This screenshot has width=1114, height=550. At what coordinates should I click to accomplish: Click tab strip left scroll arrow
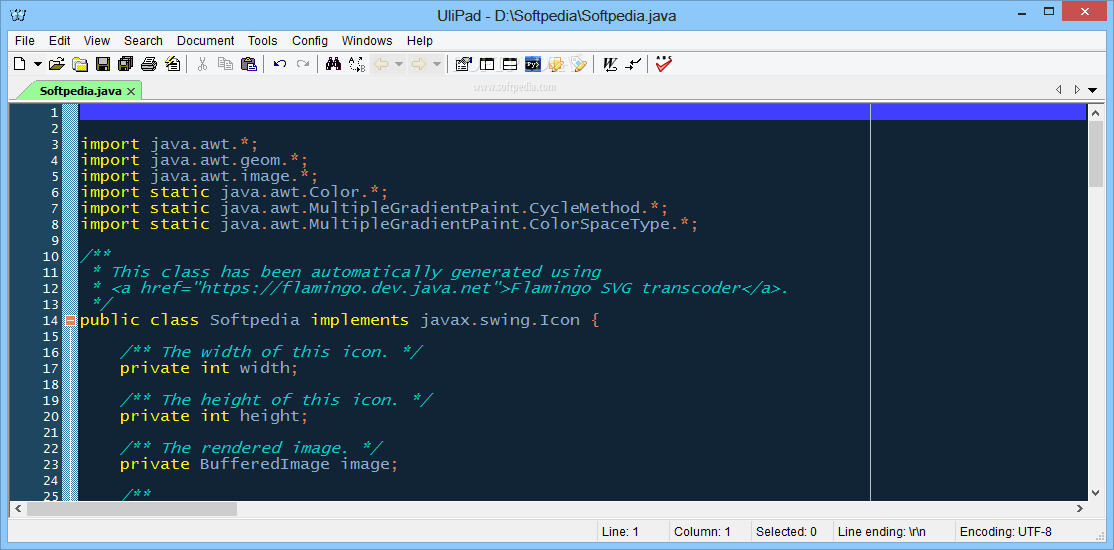[1059, 90]
